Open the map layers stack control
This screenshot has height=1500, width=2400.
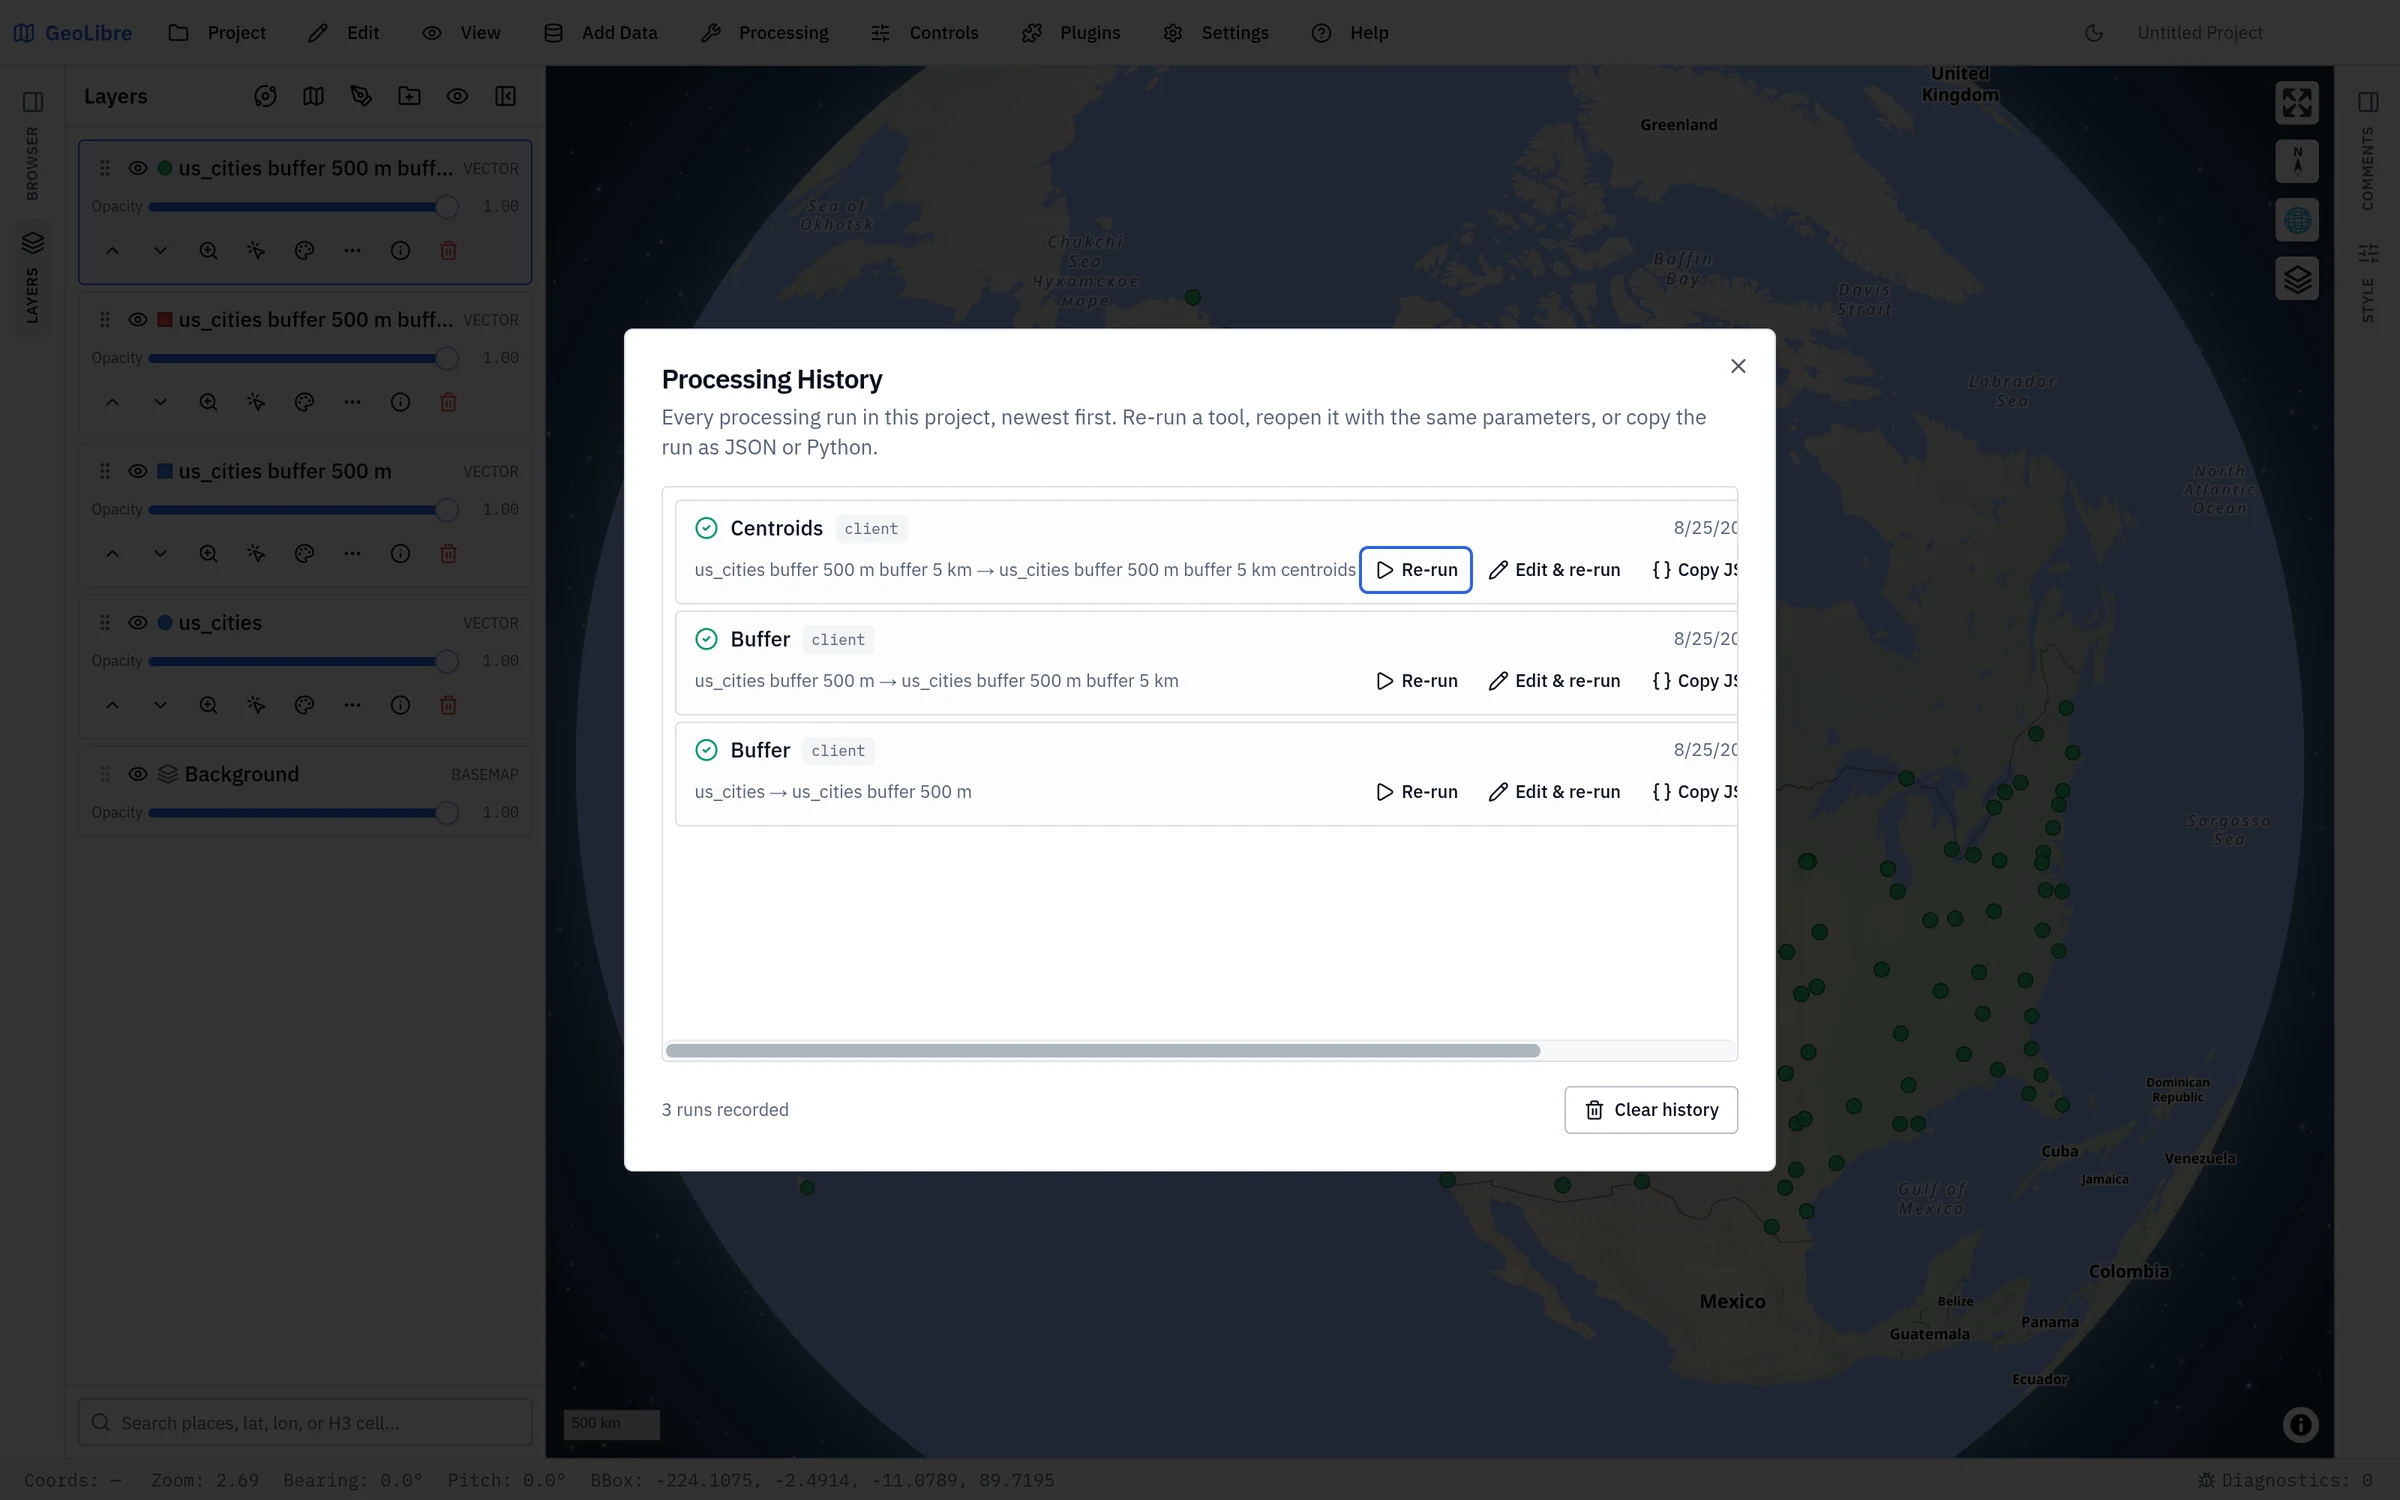click(x=2297, y=279)
